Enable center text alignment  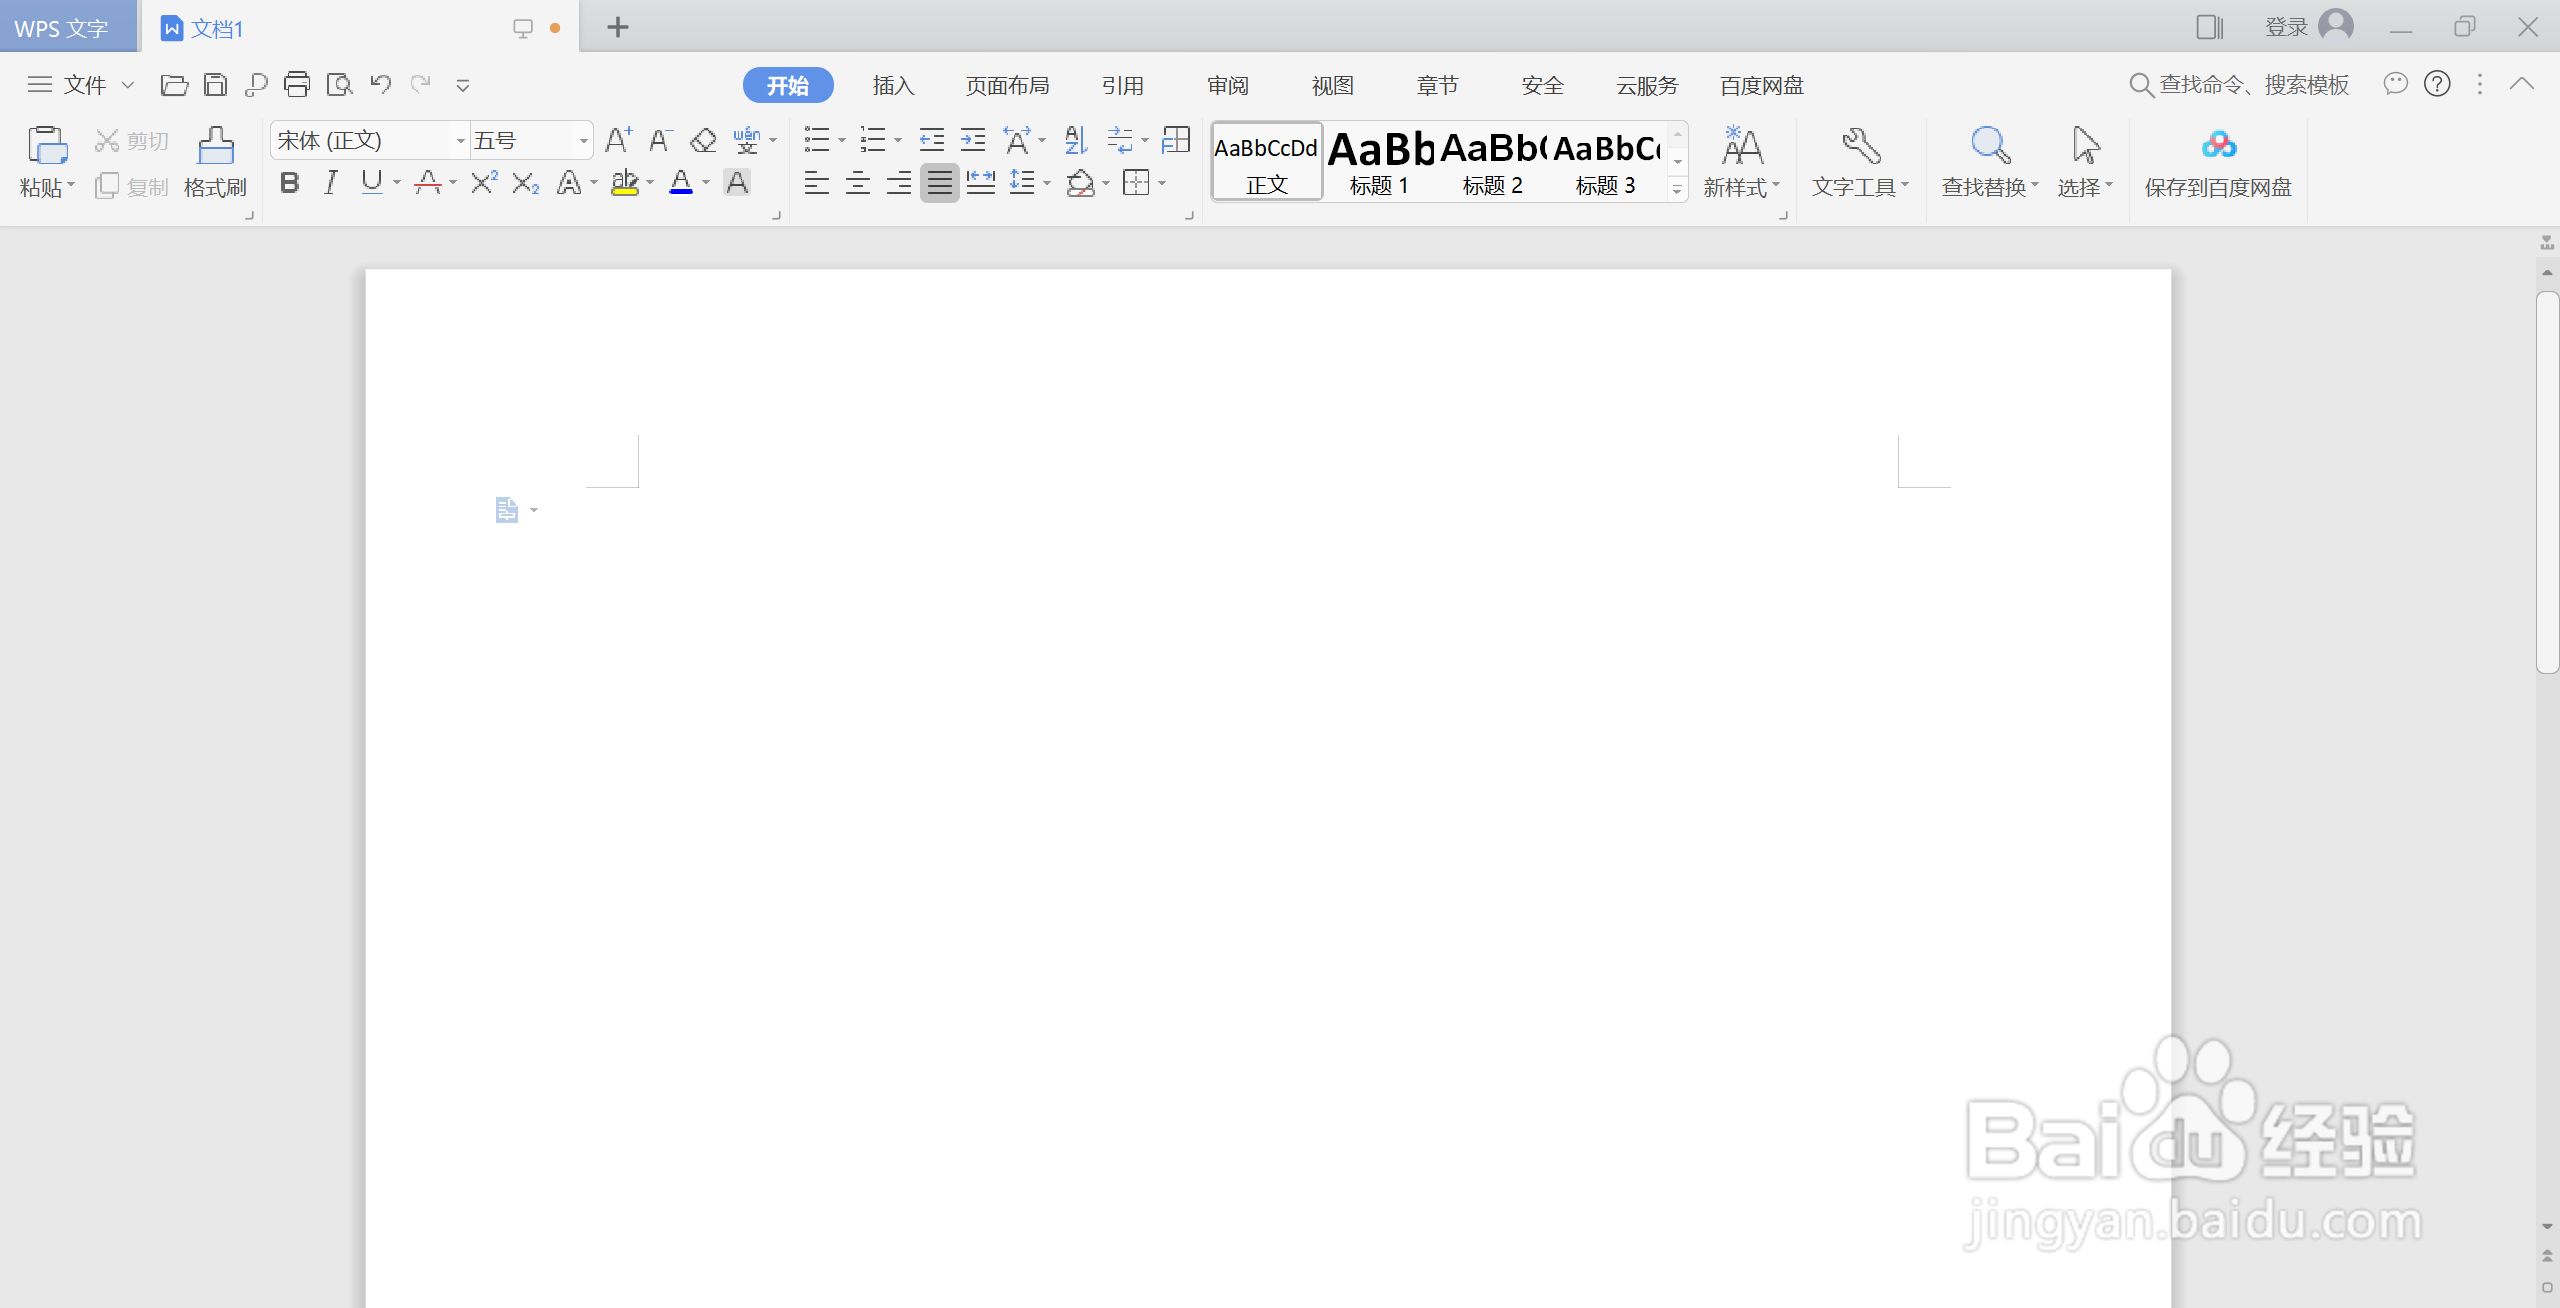pos(857,183)
